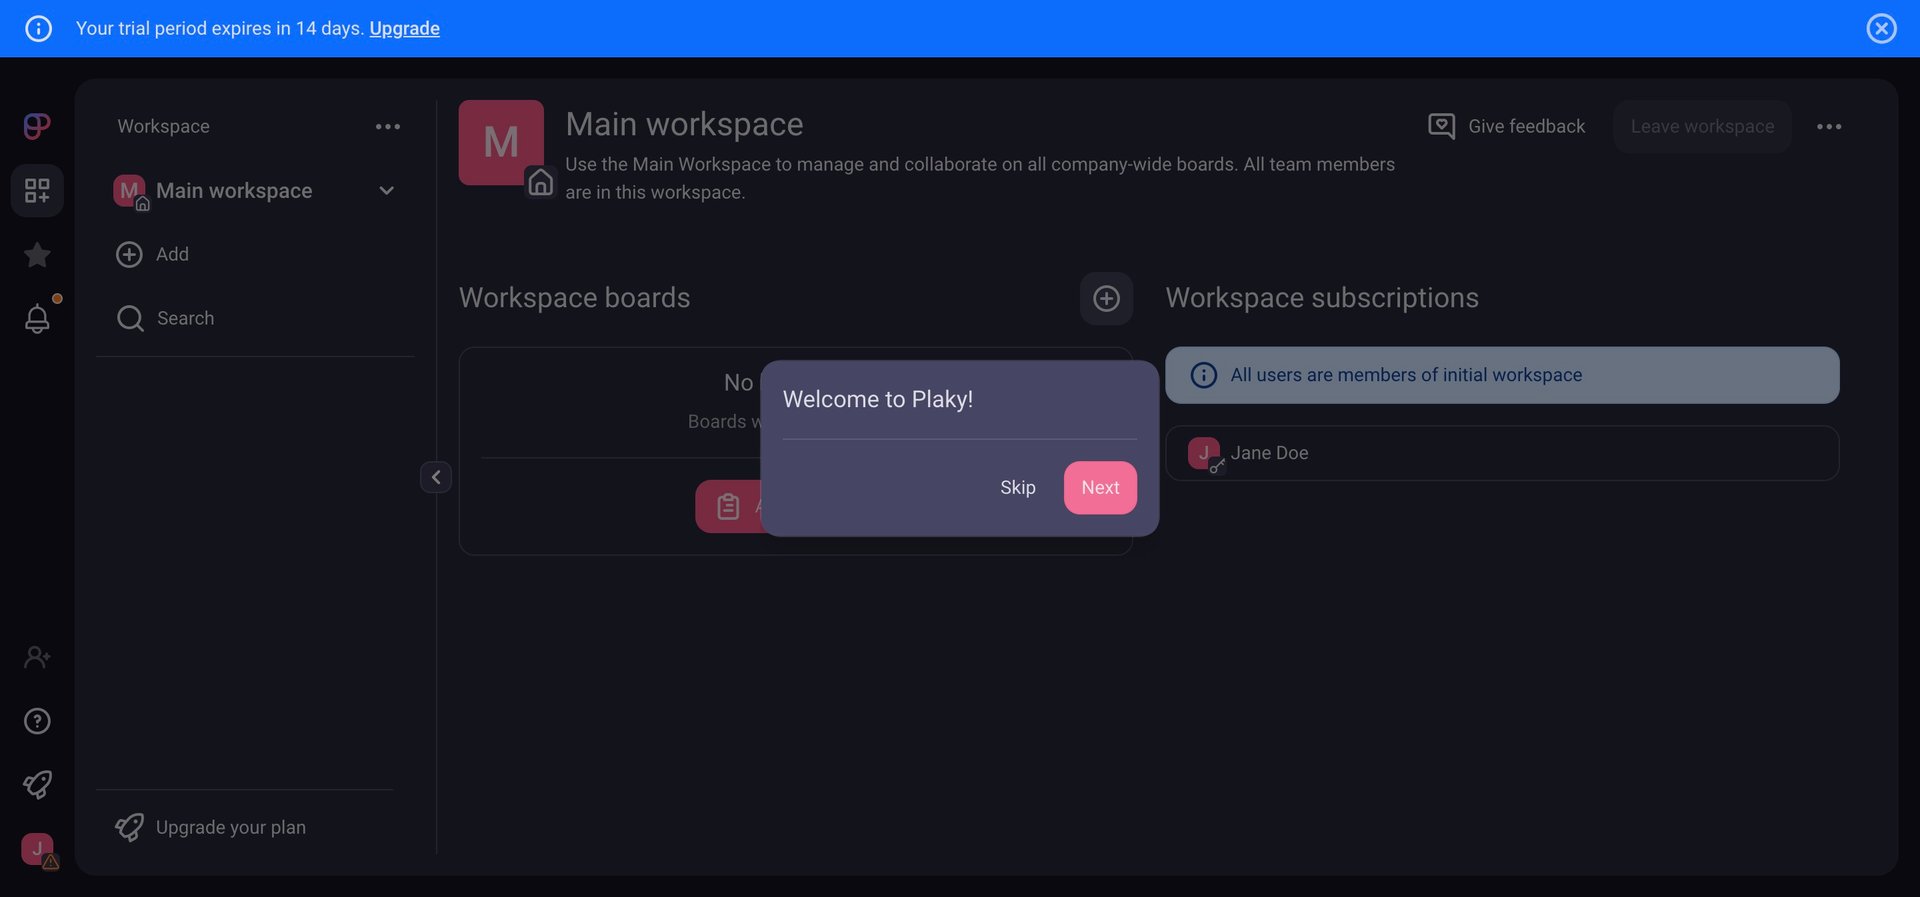Viewport: 1920px width, 897px height.
Task: Dismiss the trial period banner
Action: point(1881,28)
